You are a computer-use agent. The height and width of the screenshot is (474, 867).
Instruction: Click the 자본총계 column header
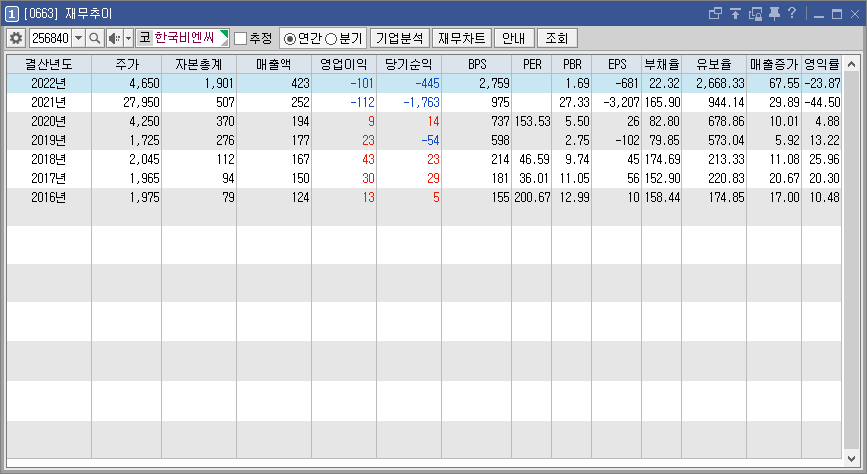coord(199,64)
